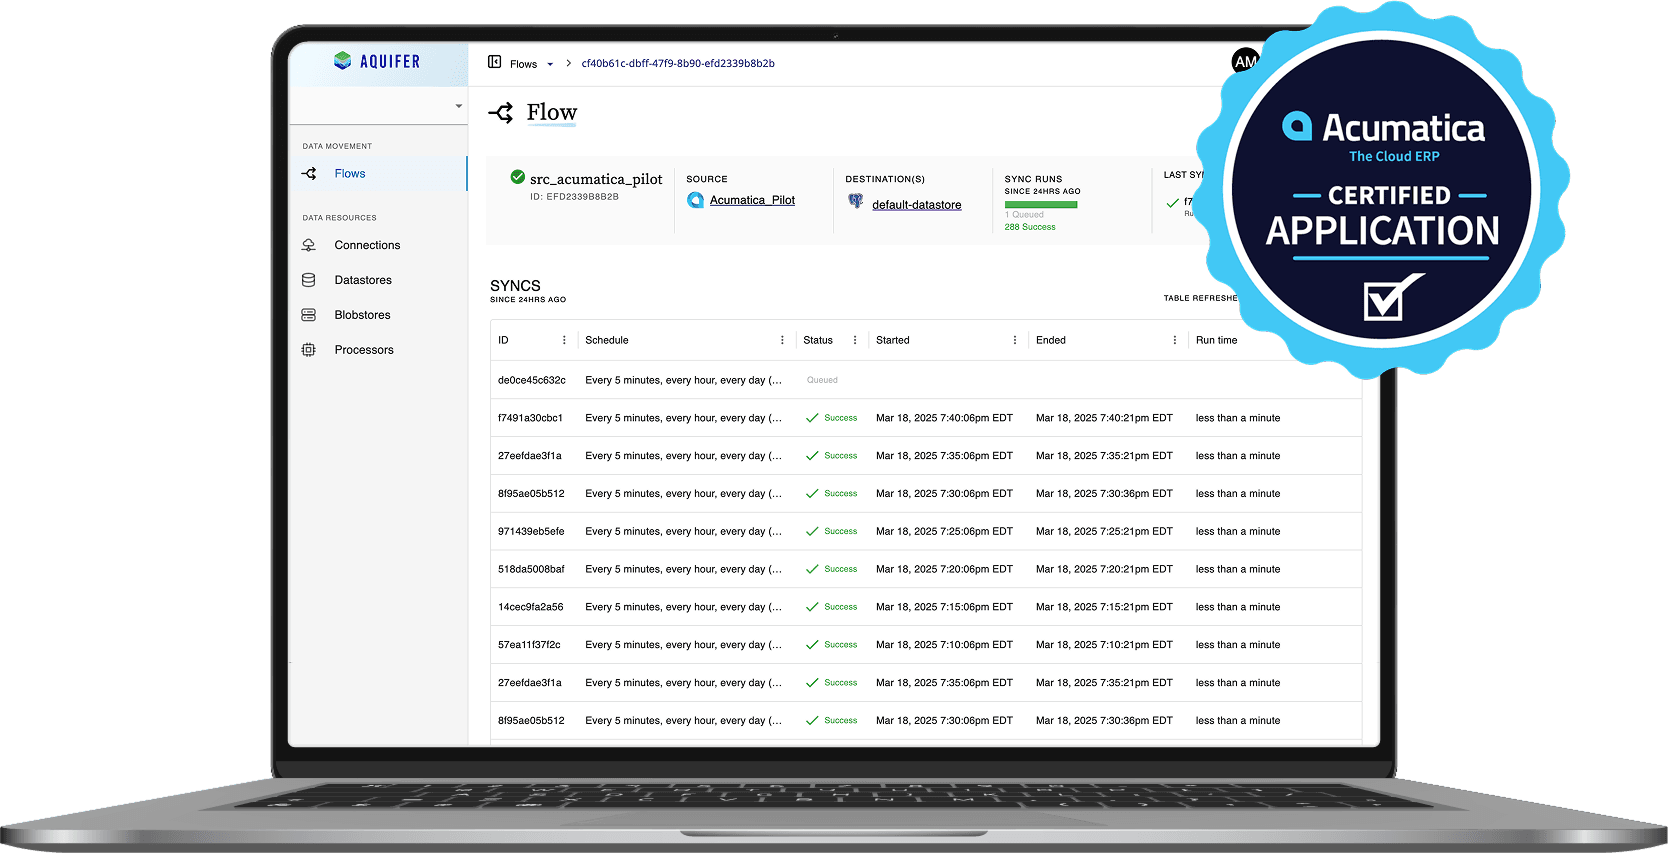This screenshot has height=853, width=1668.
Task: Click the flow ID EFD2339B8B2B
Action: click(x=574, y=197)
